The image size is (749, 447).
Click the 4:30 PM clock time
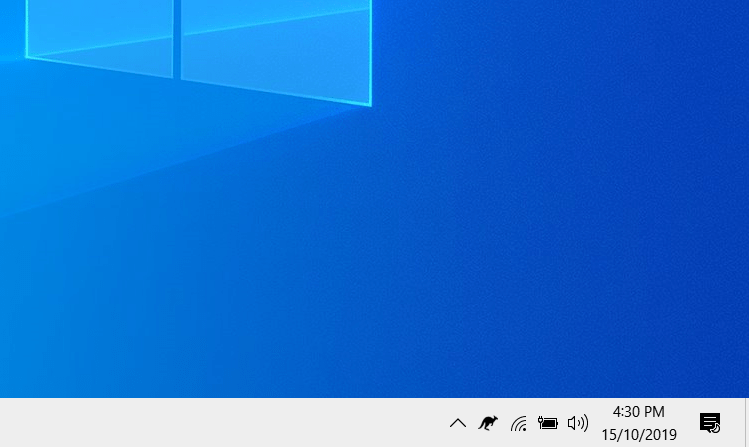638,412
